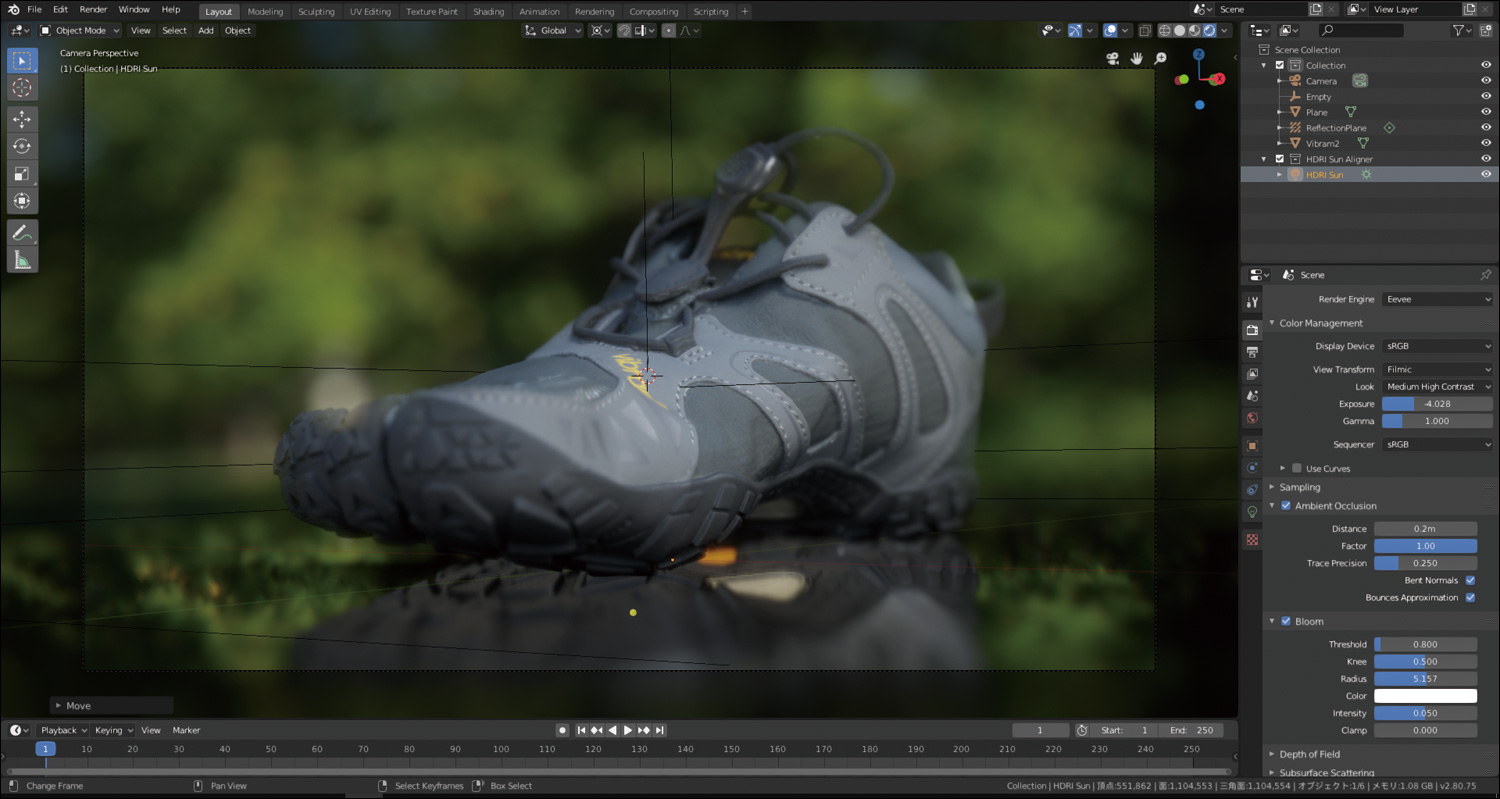This screenshot has width=1500, height=799.
Task: Switch to solid viewport shading
Action: coord(1180,30)
